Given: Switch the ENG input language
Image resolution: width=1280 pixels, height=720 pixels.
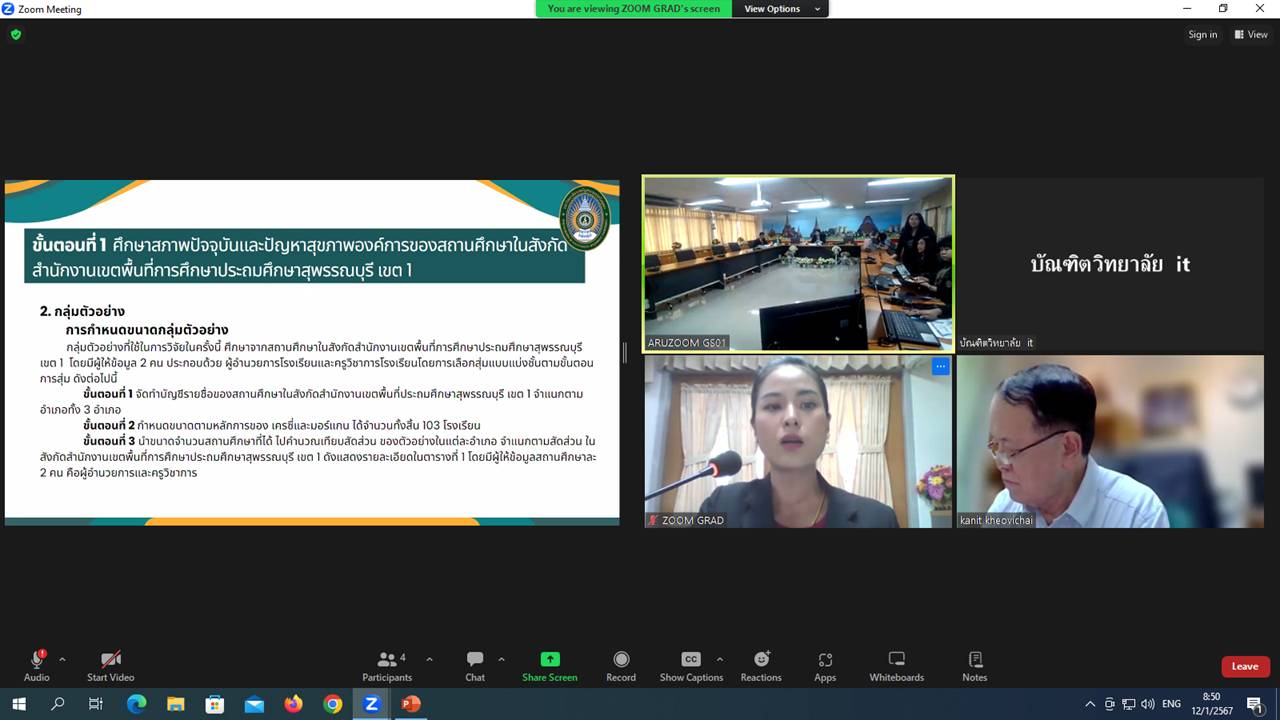Looking at the screenshot, I should point(1172,704).
